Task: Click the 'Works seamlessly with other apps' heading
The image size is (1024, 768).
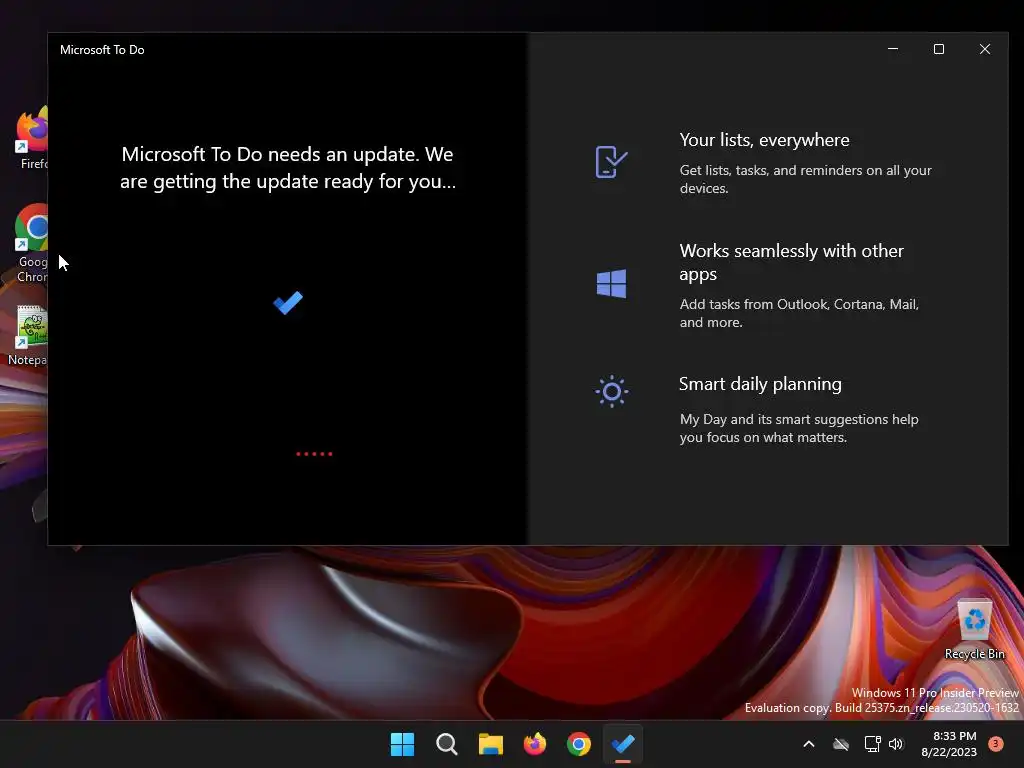Action: [792, 262]
